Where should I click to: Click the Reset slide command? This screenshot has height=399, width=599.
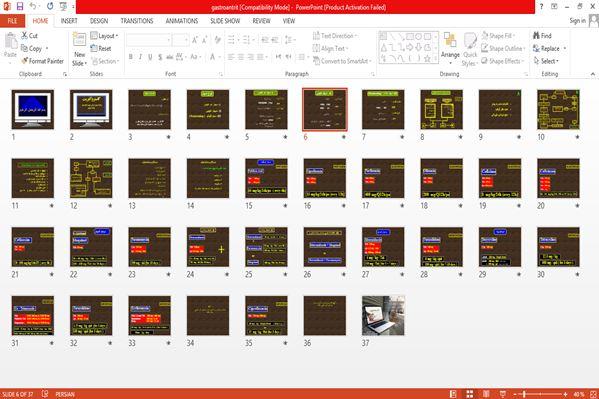click(101, 49)
